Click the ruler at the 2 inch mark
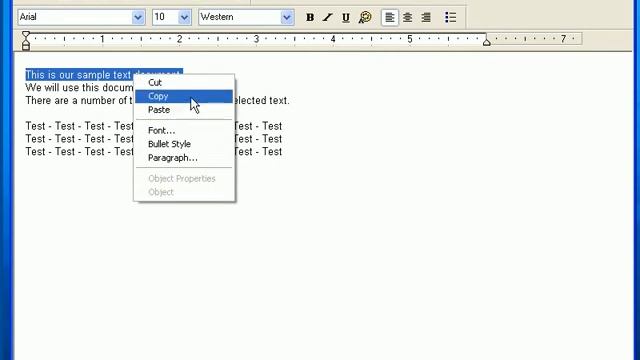 179,39
